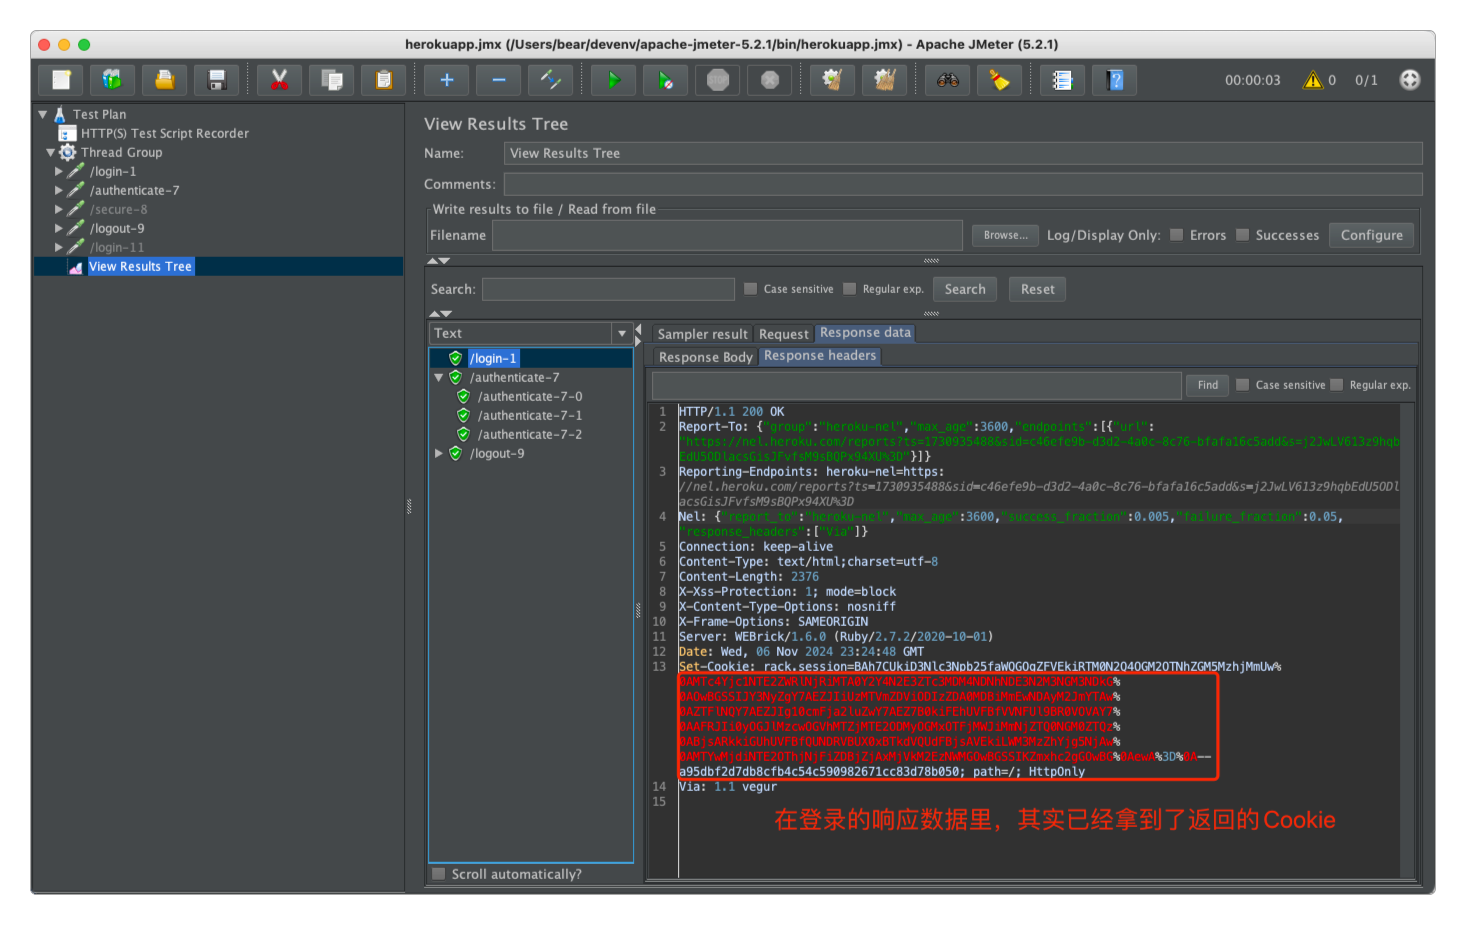Expand /logout-9 in test plan tree

point(58,228)
